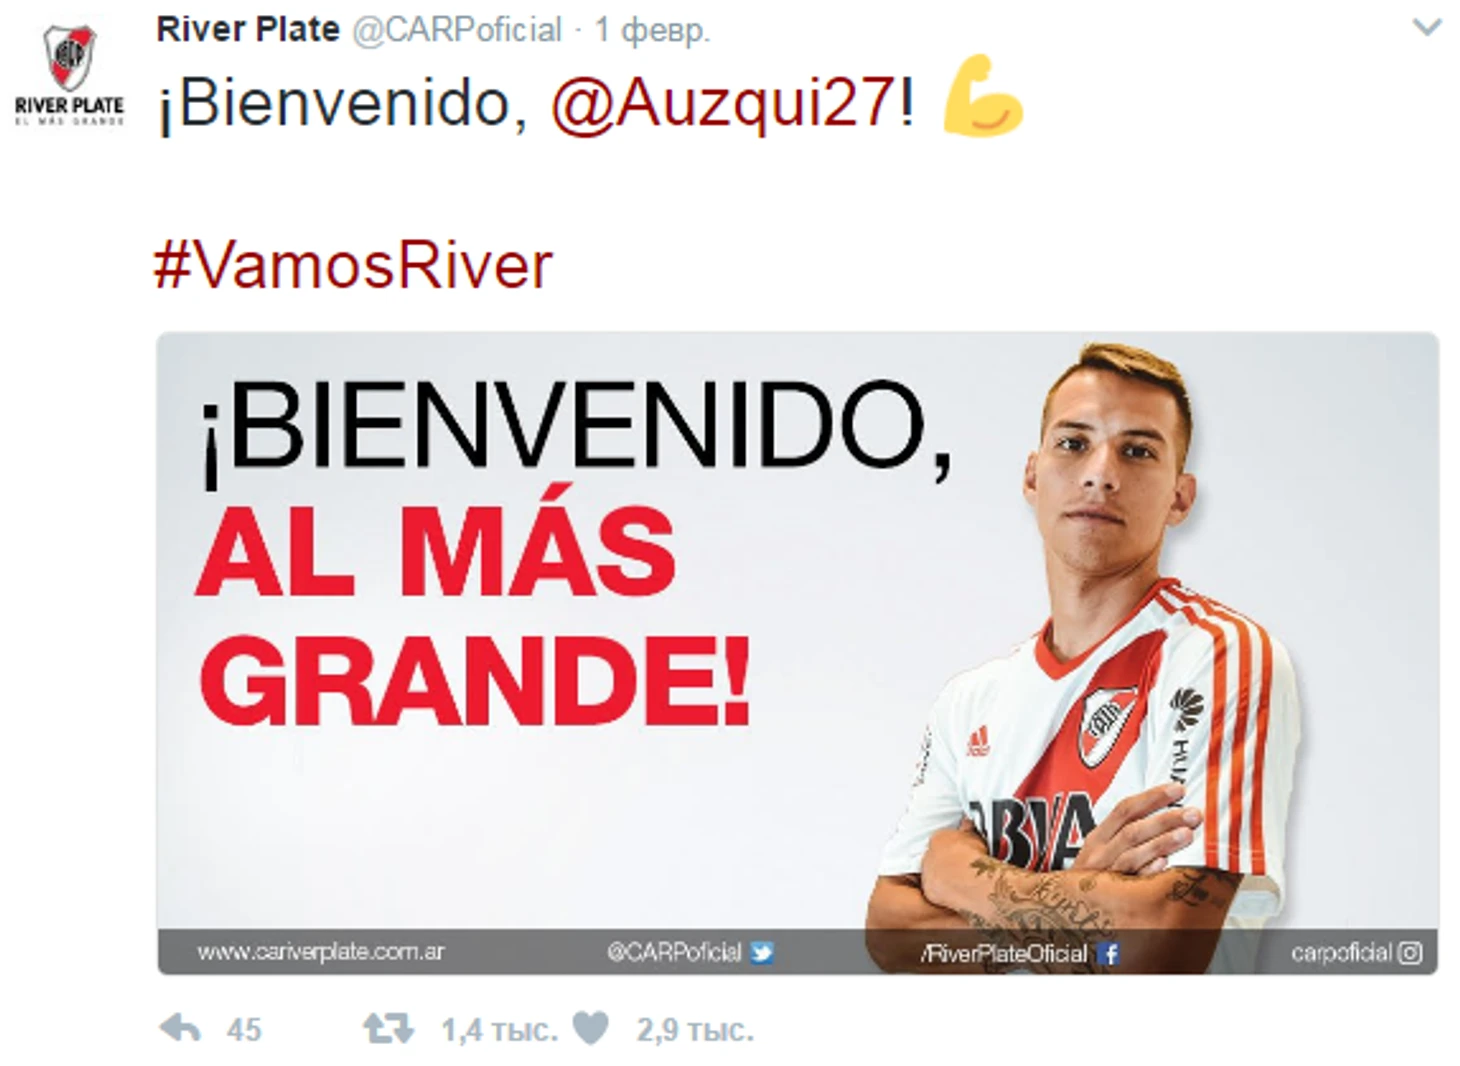Click the Facebook icon in banner
The image size is (1460, 1066).
tap(1108, 953)
